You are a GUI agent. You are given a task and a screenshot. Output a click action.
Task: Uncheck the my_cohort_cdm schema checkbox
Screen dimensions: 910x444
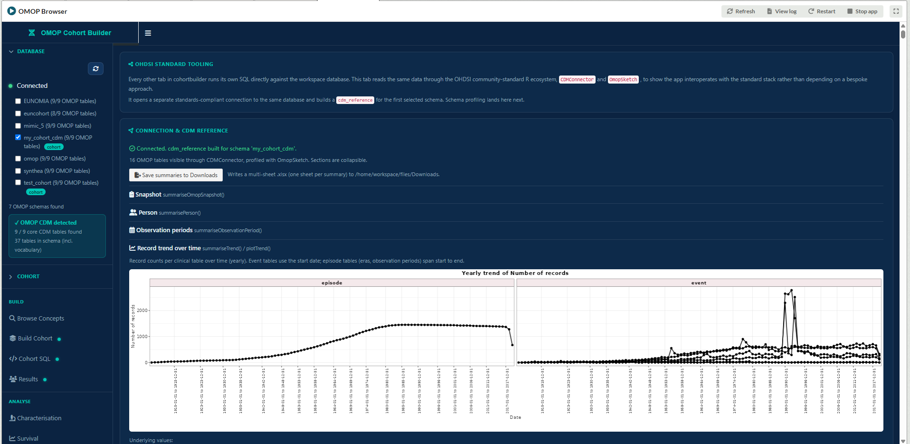point(18,138)
